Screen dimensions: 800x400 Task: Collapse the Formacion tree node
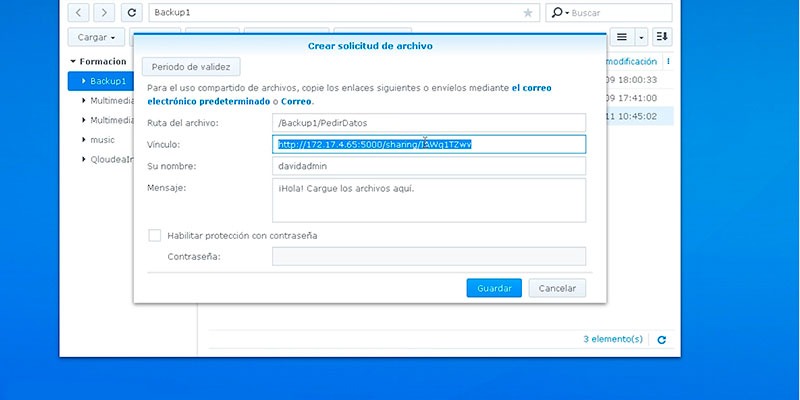pos(73,61)
